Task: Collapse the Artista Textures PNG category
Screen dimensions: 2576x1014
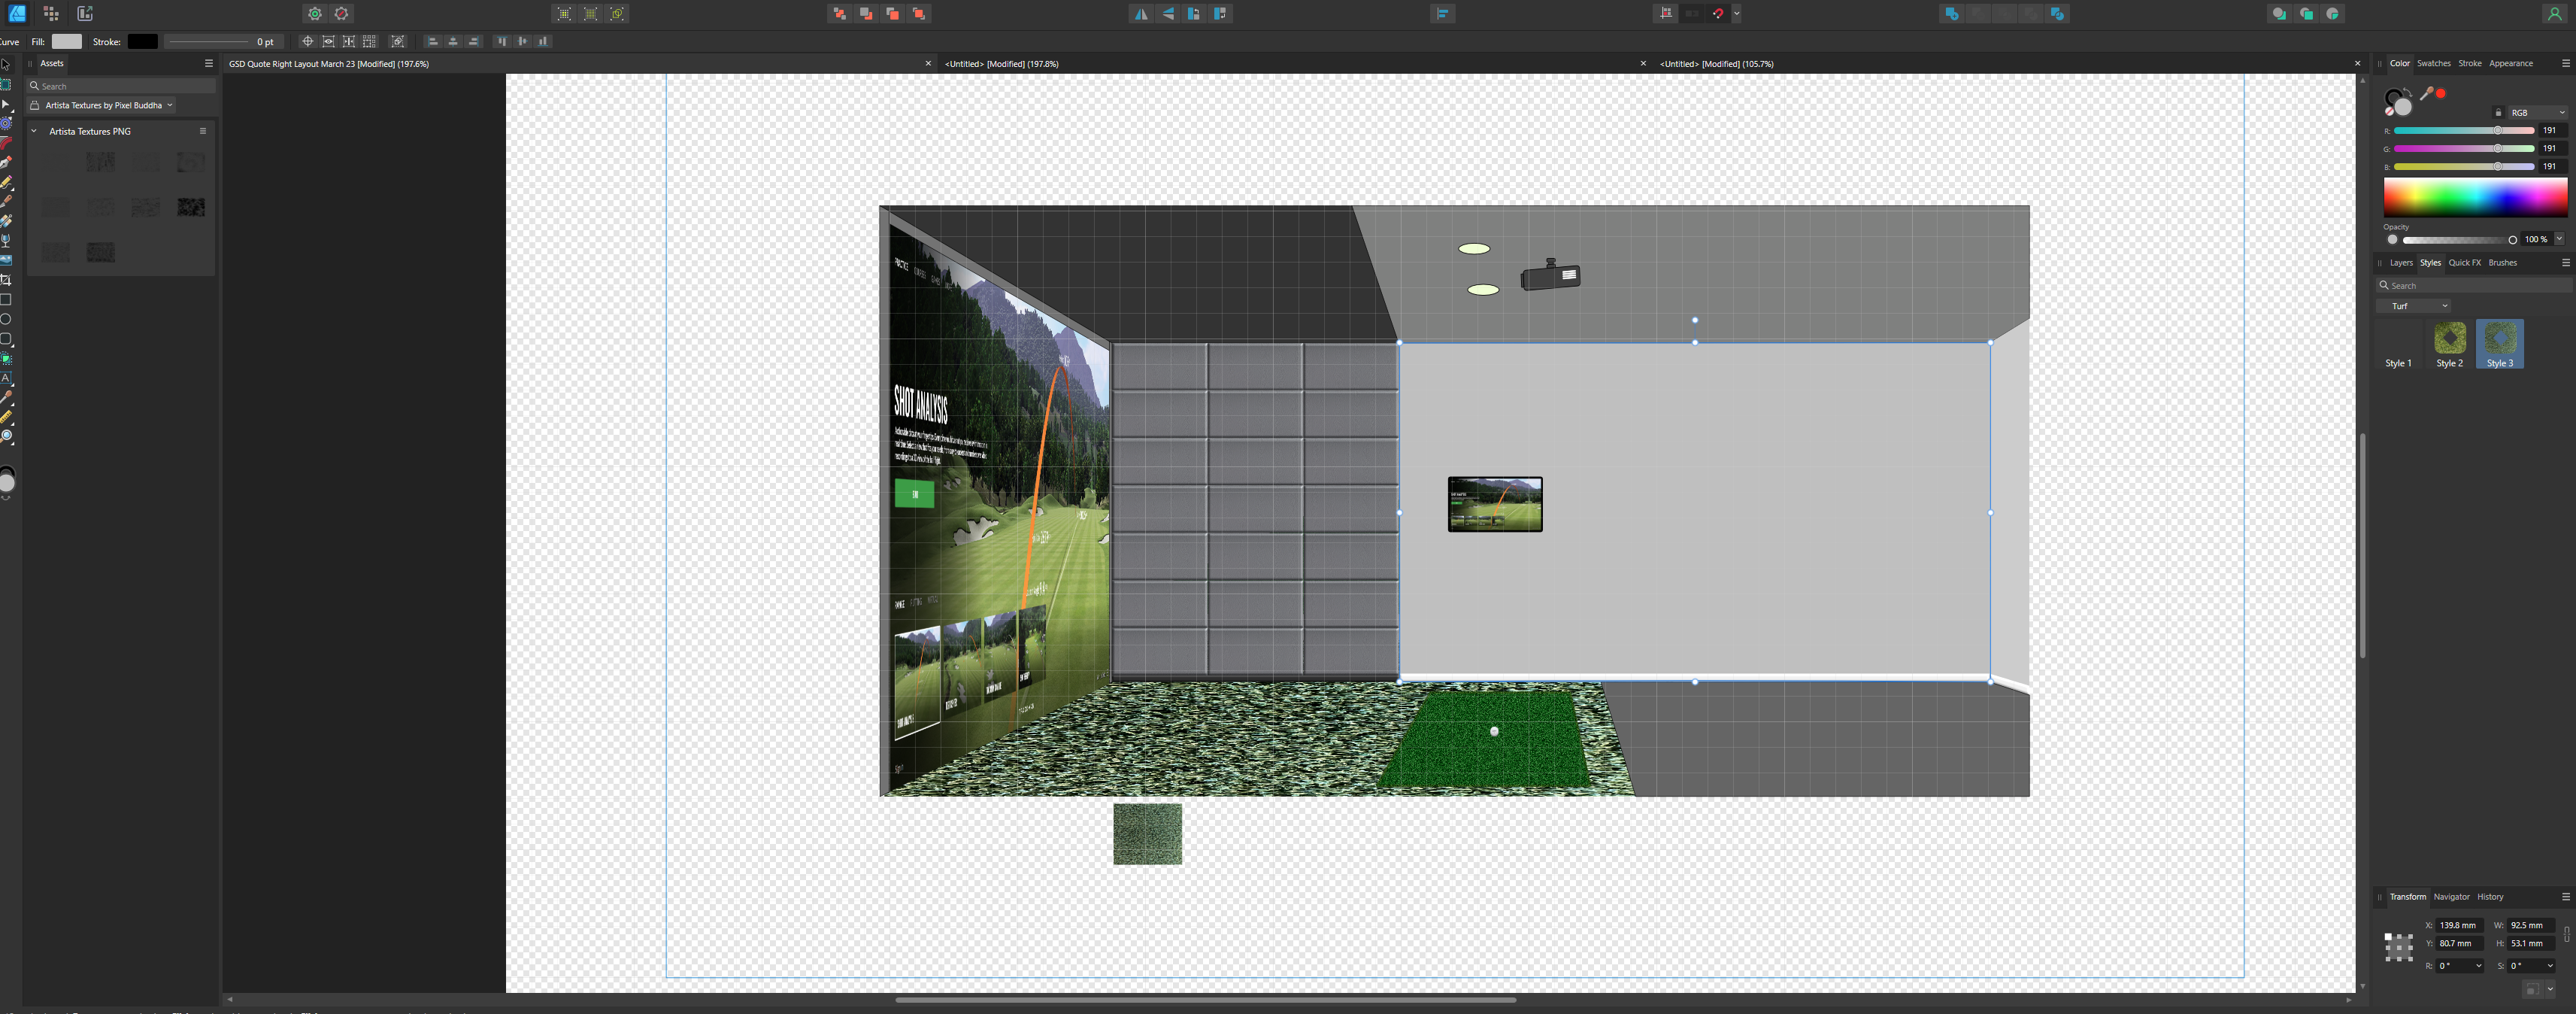Action: [34, 131]
